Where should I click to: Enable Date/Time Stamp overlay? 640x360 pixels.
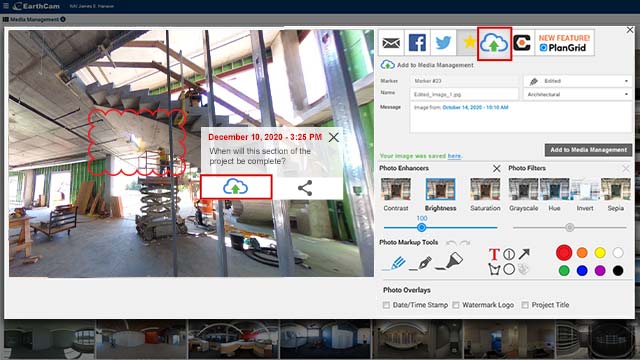coord(386,305)
